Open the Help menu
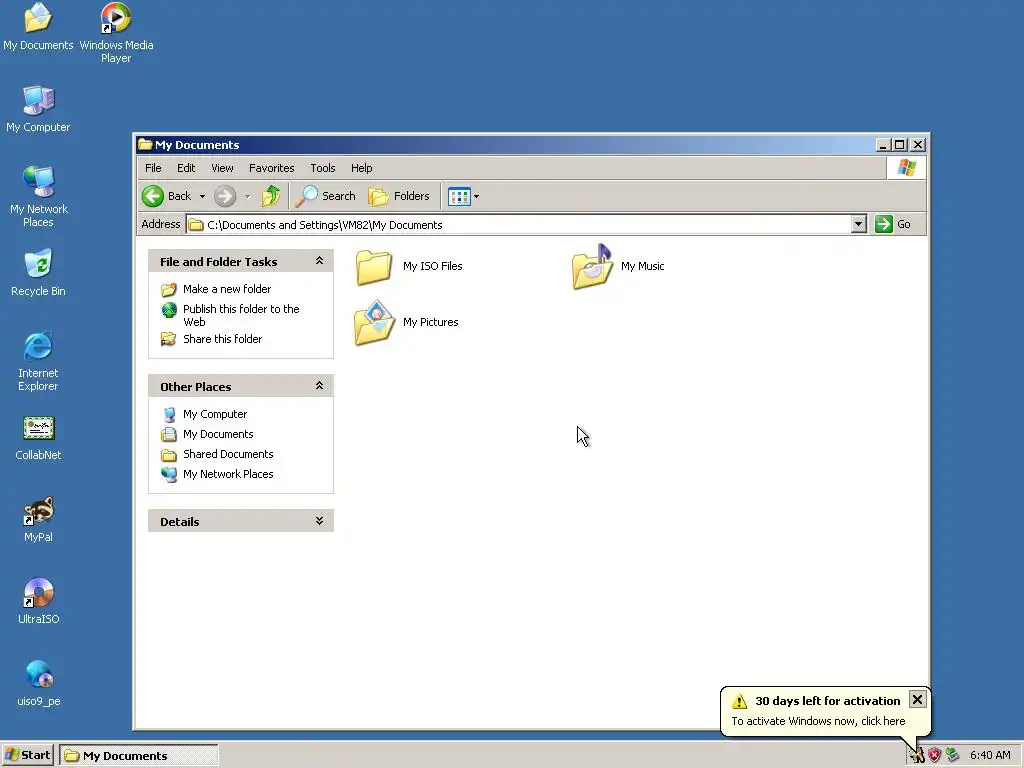This screenshot has height=768, width=1024. pos(361,168)
